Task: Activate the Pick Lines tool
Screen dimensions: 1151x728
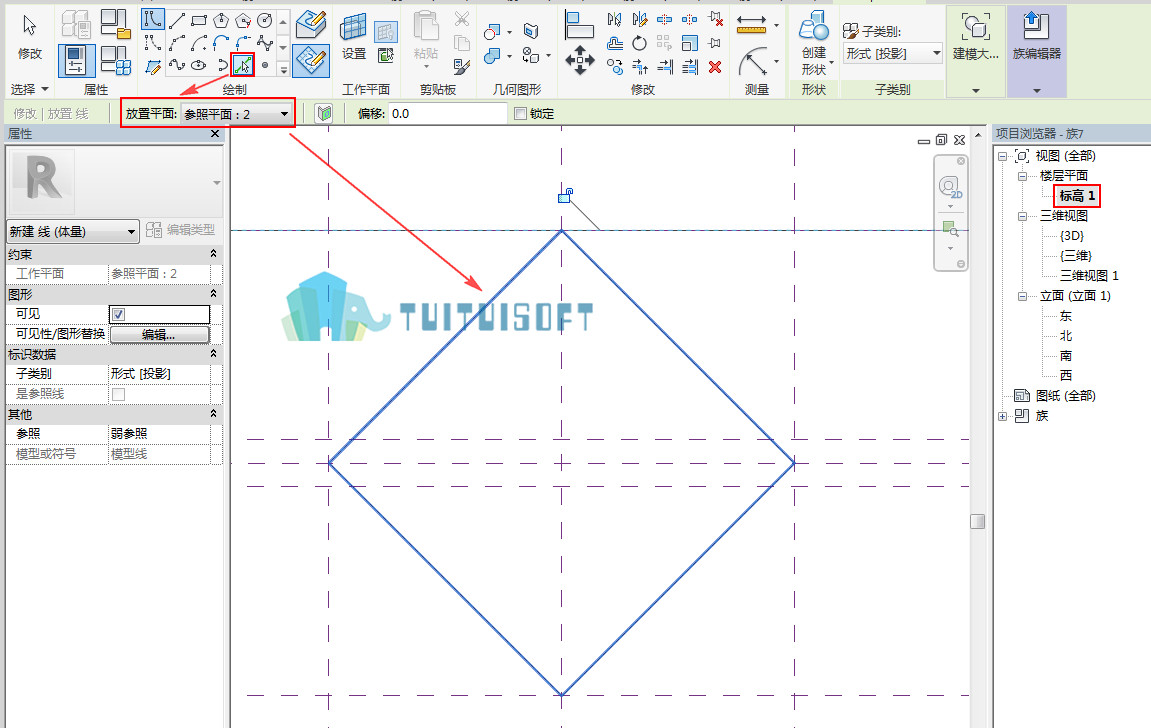Action: point(242,65)
